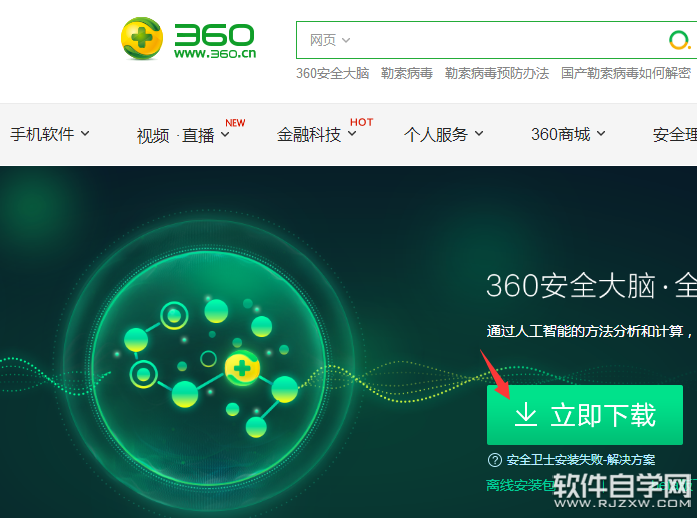Click the 360安全大脑 suggestion link

tap(332, 73)
